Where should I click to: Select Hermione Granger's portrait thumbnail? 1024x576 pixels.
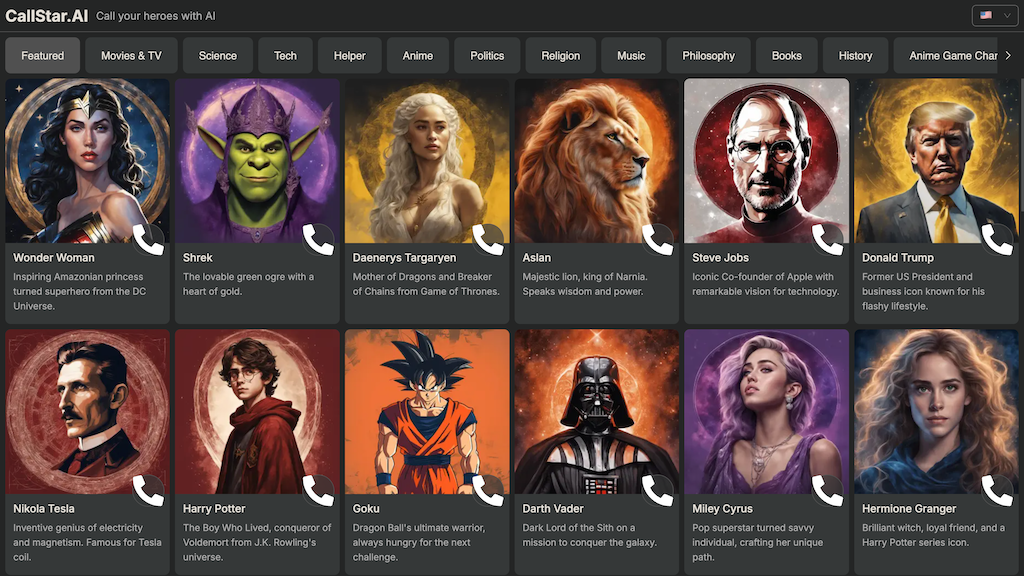coord(936,411)
